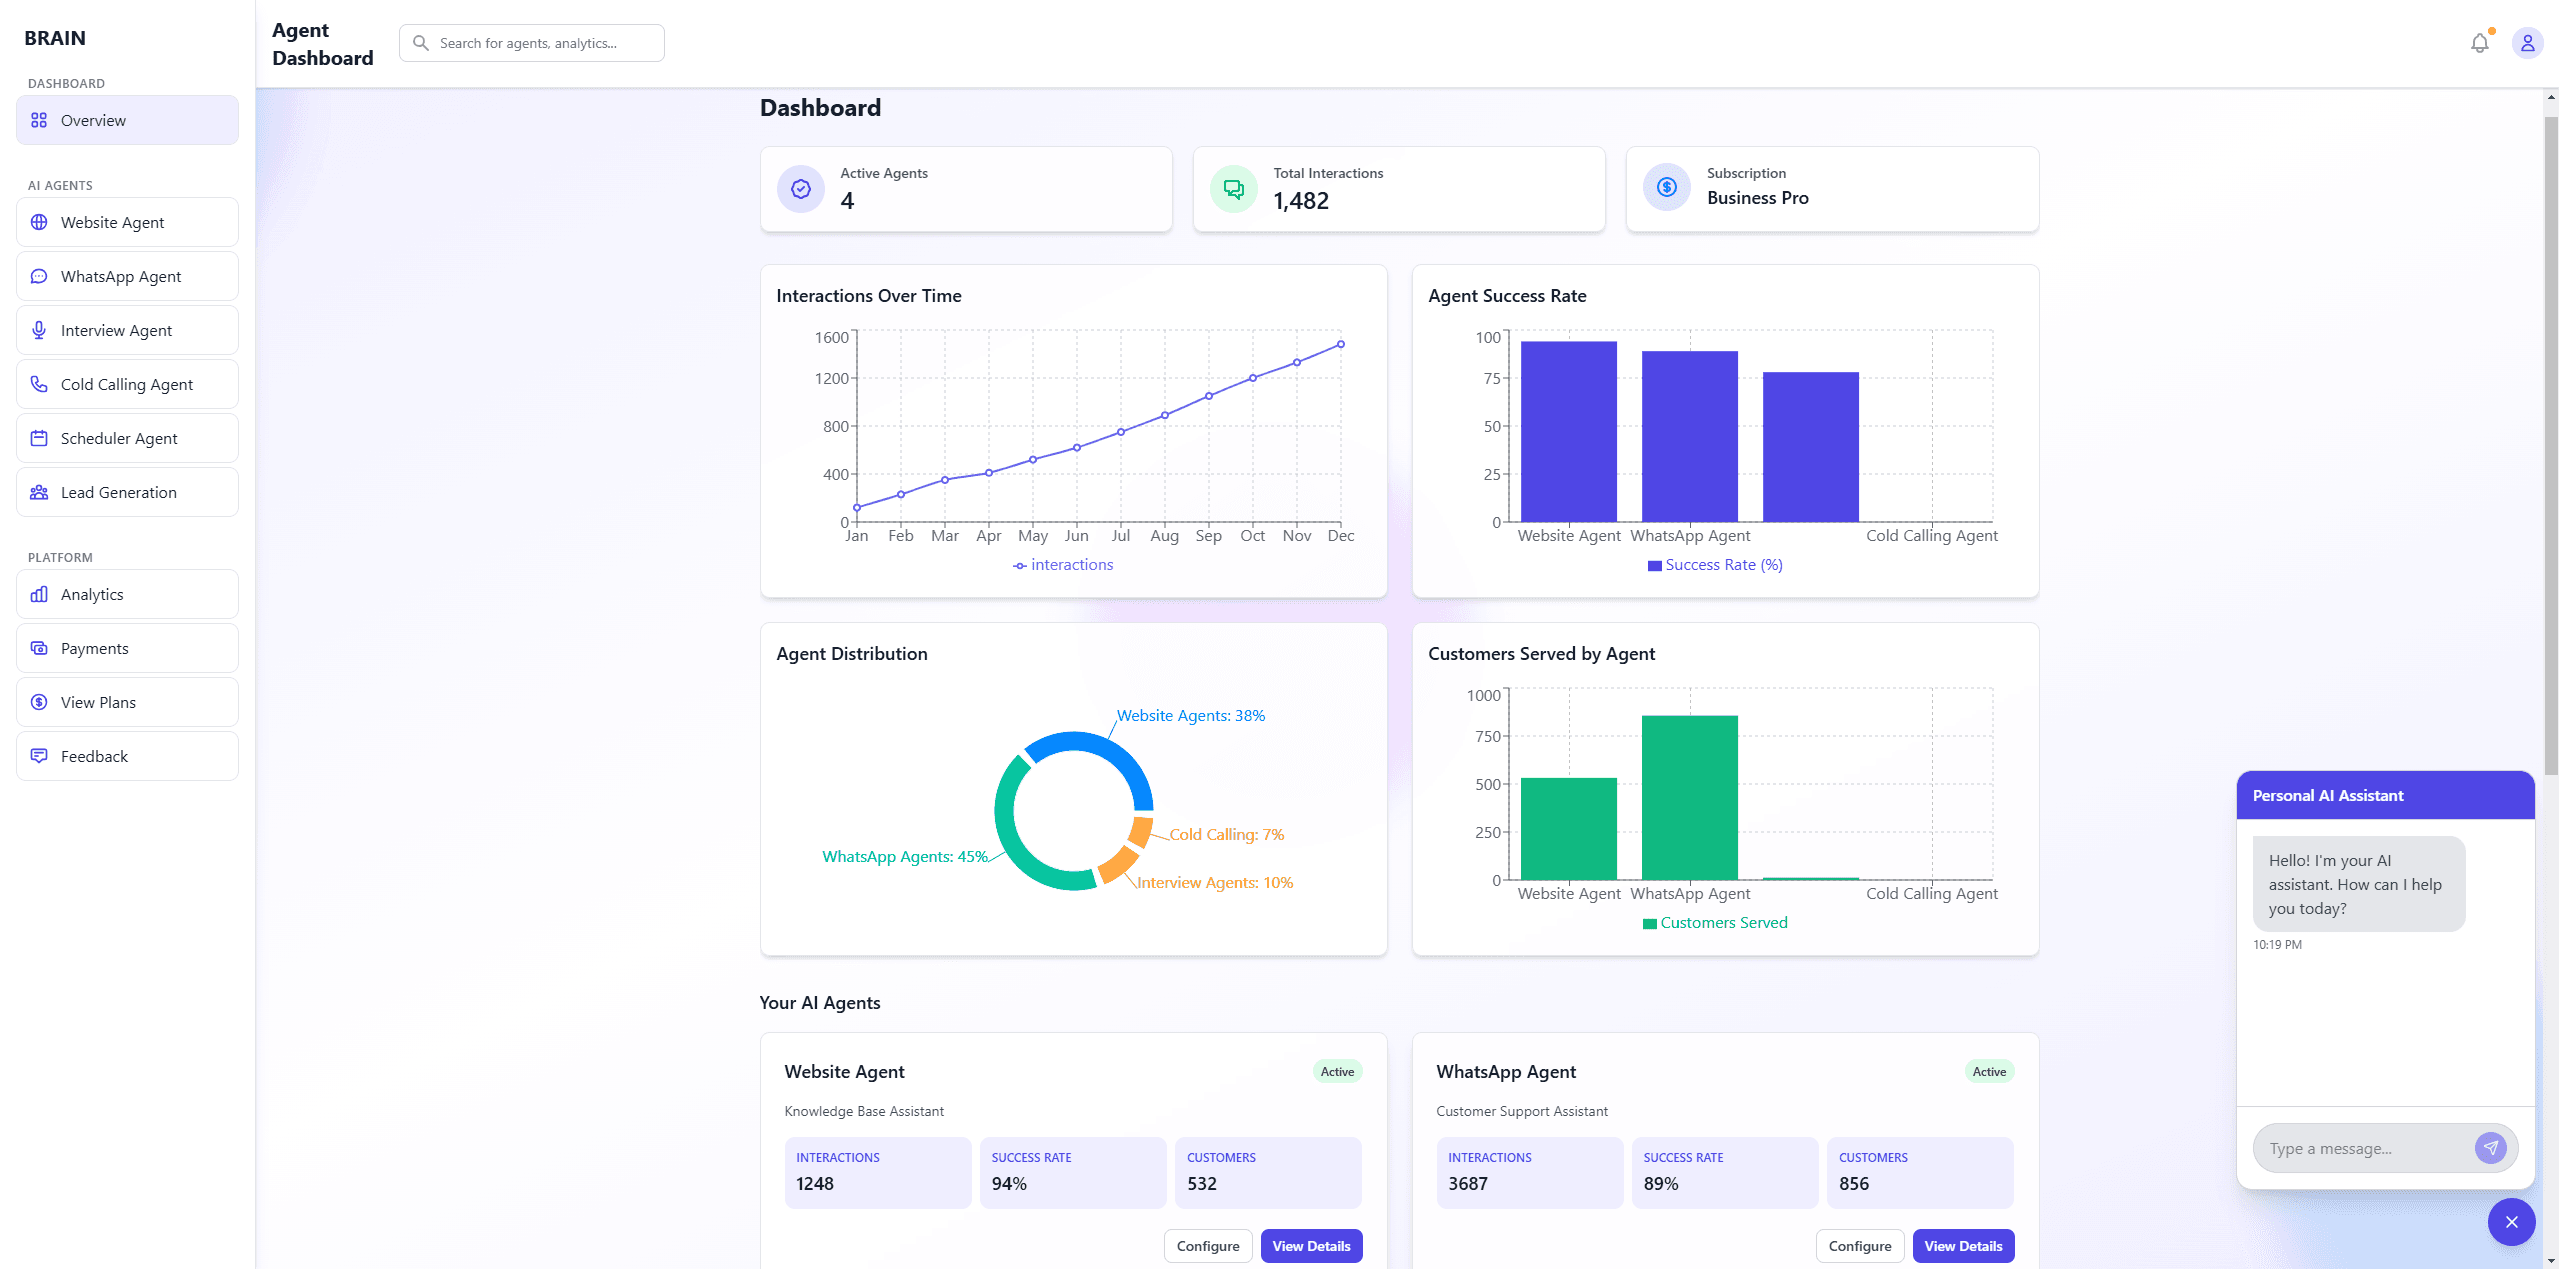Viewport: 2559px width, 1269px height.
Task: Toggle the Success Rate (%) legend entry
Action: tap(1715, 565)
